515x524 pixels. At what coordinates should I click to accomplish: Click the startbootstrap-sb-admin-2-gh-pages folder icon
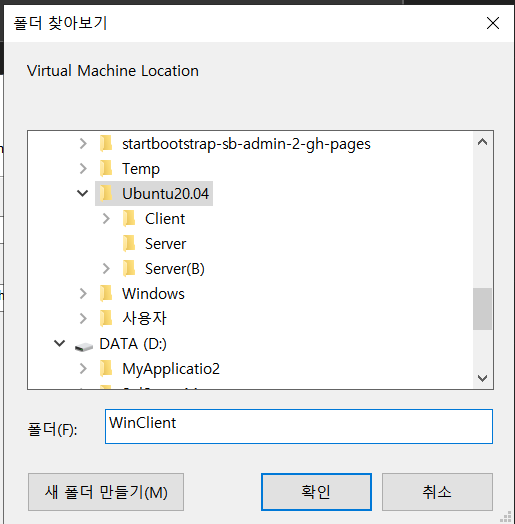(x=106, y=143)
